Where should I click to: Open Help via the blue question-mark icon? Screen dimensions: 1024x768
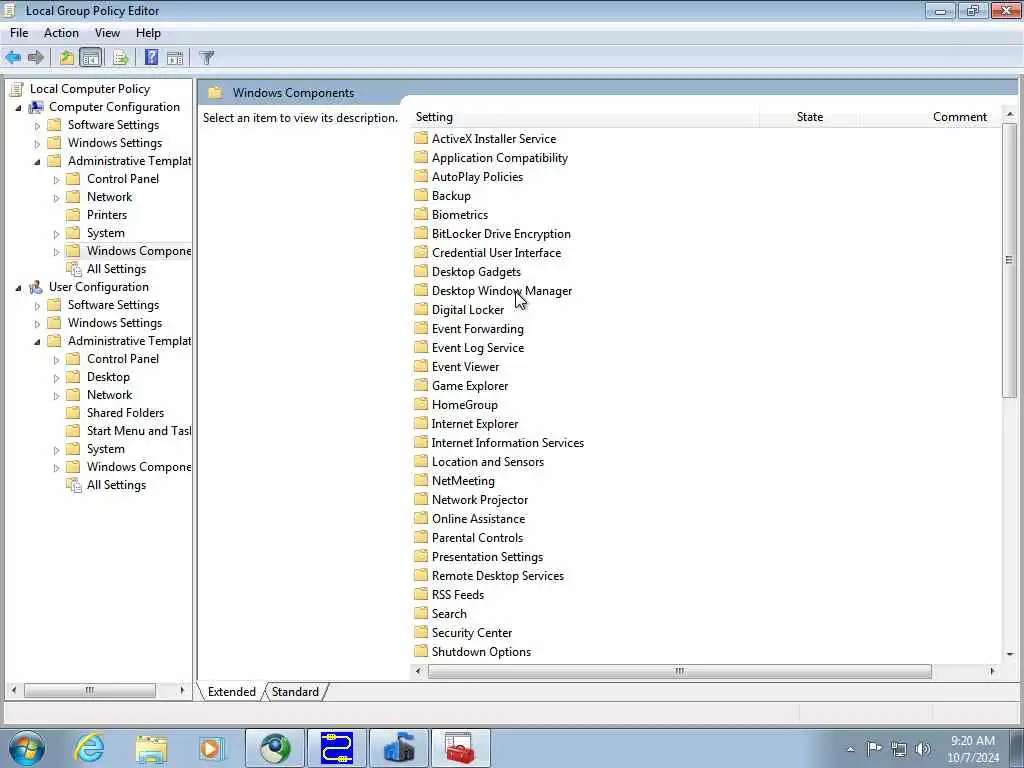pos(152,57)
